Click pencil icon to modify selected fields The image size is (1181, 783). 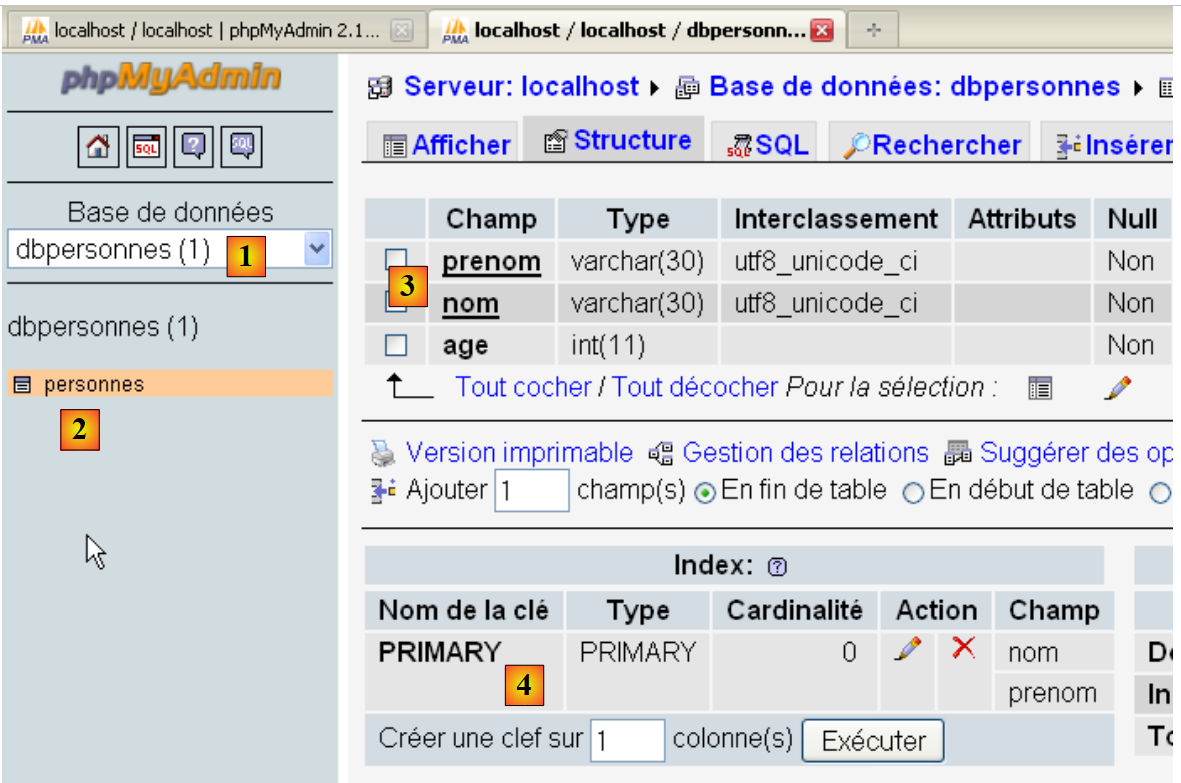coord(1117,388)
